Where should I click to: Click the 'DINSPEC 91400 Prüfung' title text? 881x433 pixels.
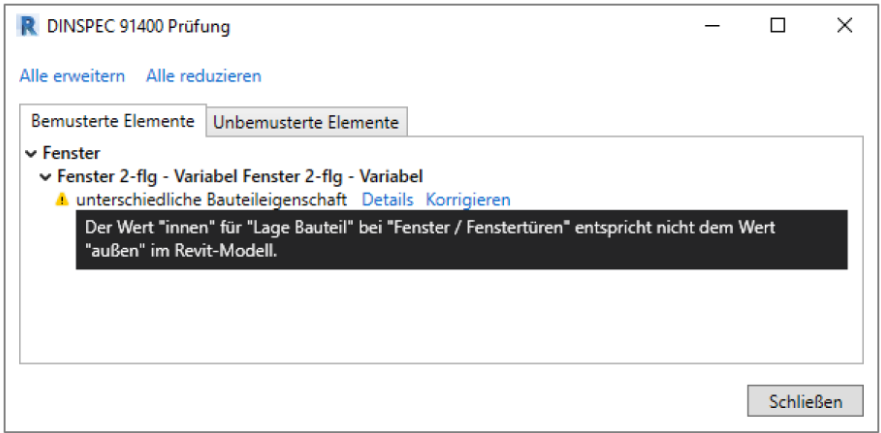pyautogui.click(x=138, y=27)
